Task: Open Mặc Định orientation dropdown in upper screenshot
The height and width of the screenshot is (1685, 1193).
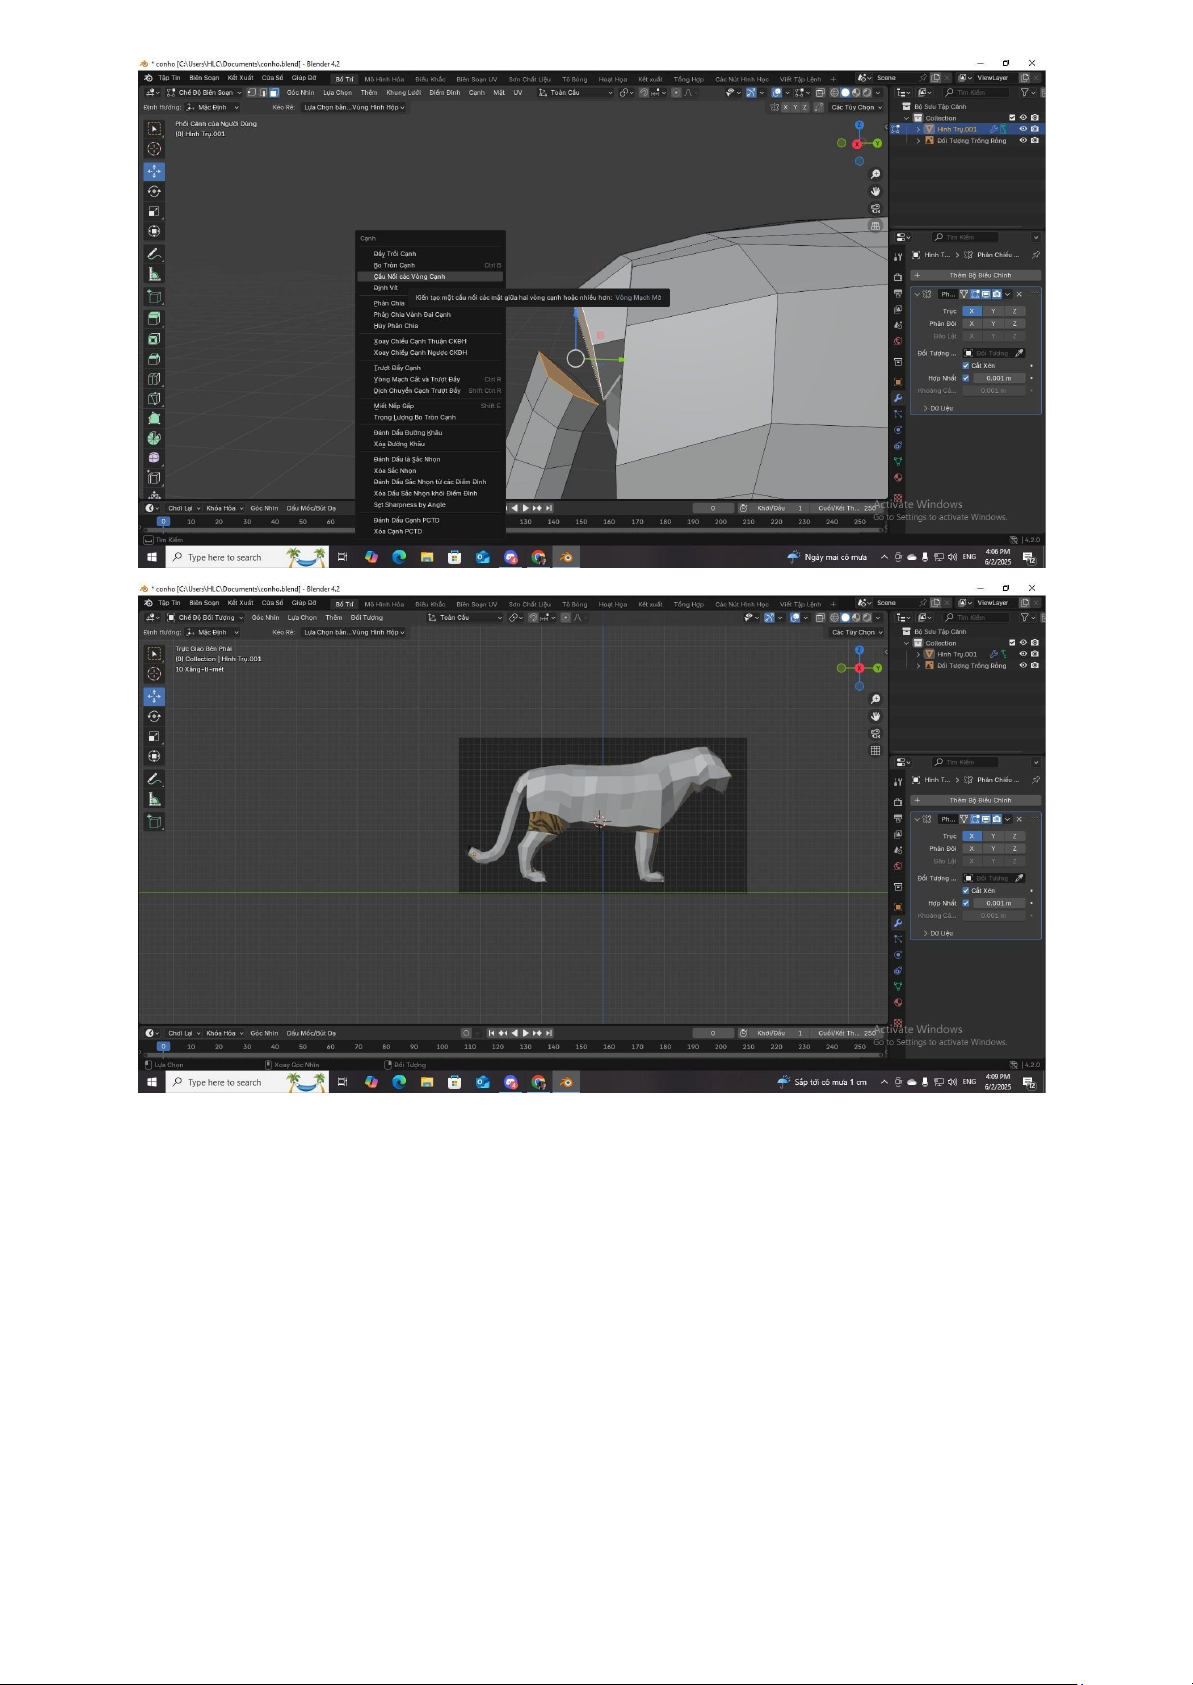Action: (213, 107)
